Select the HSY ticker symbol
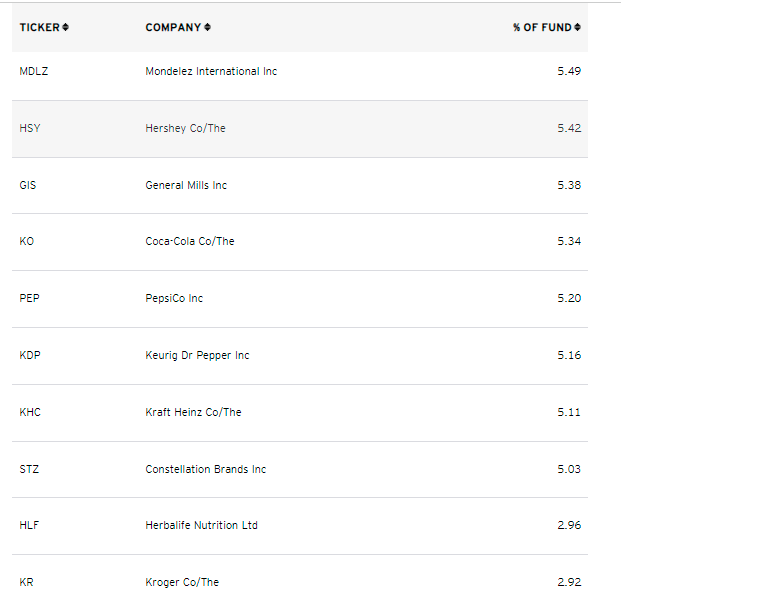The image size is (780, 599). (30, 128)
